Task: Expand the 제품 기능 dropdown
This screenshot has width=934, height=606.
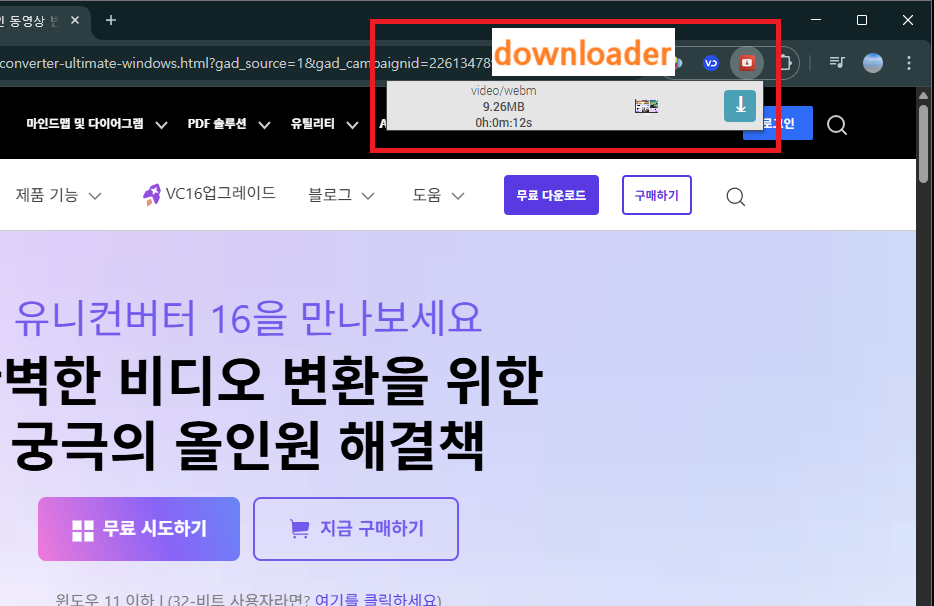Action: click(x=58, y=195)
